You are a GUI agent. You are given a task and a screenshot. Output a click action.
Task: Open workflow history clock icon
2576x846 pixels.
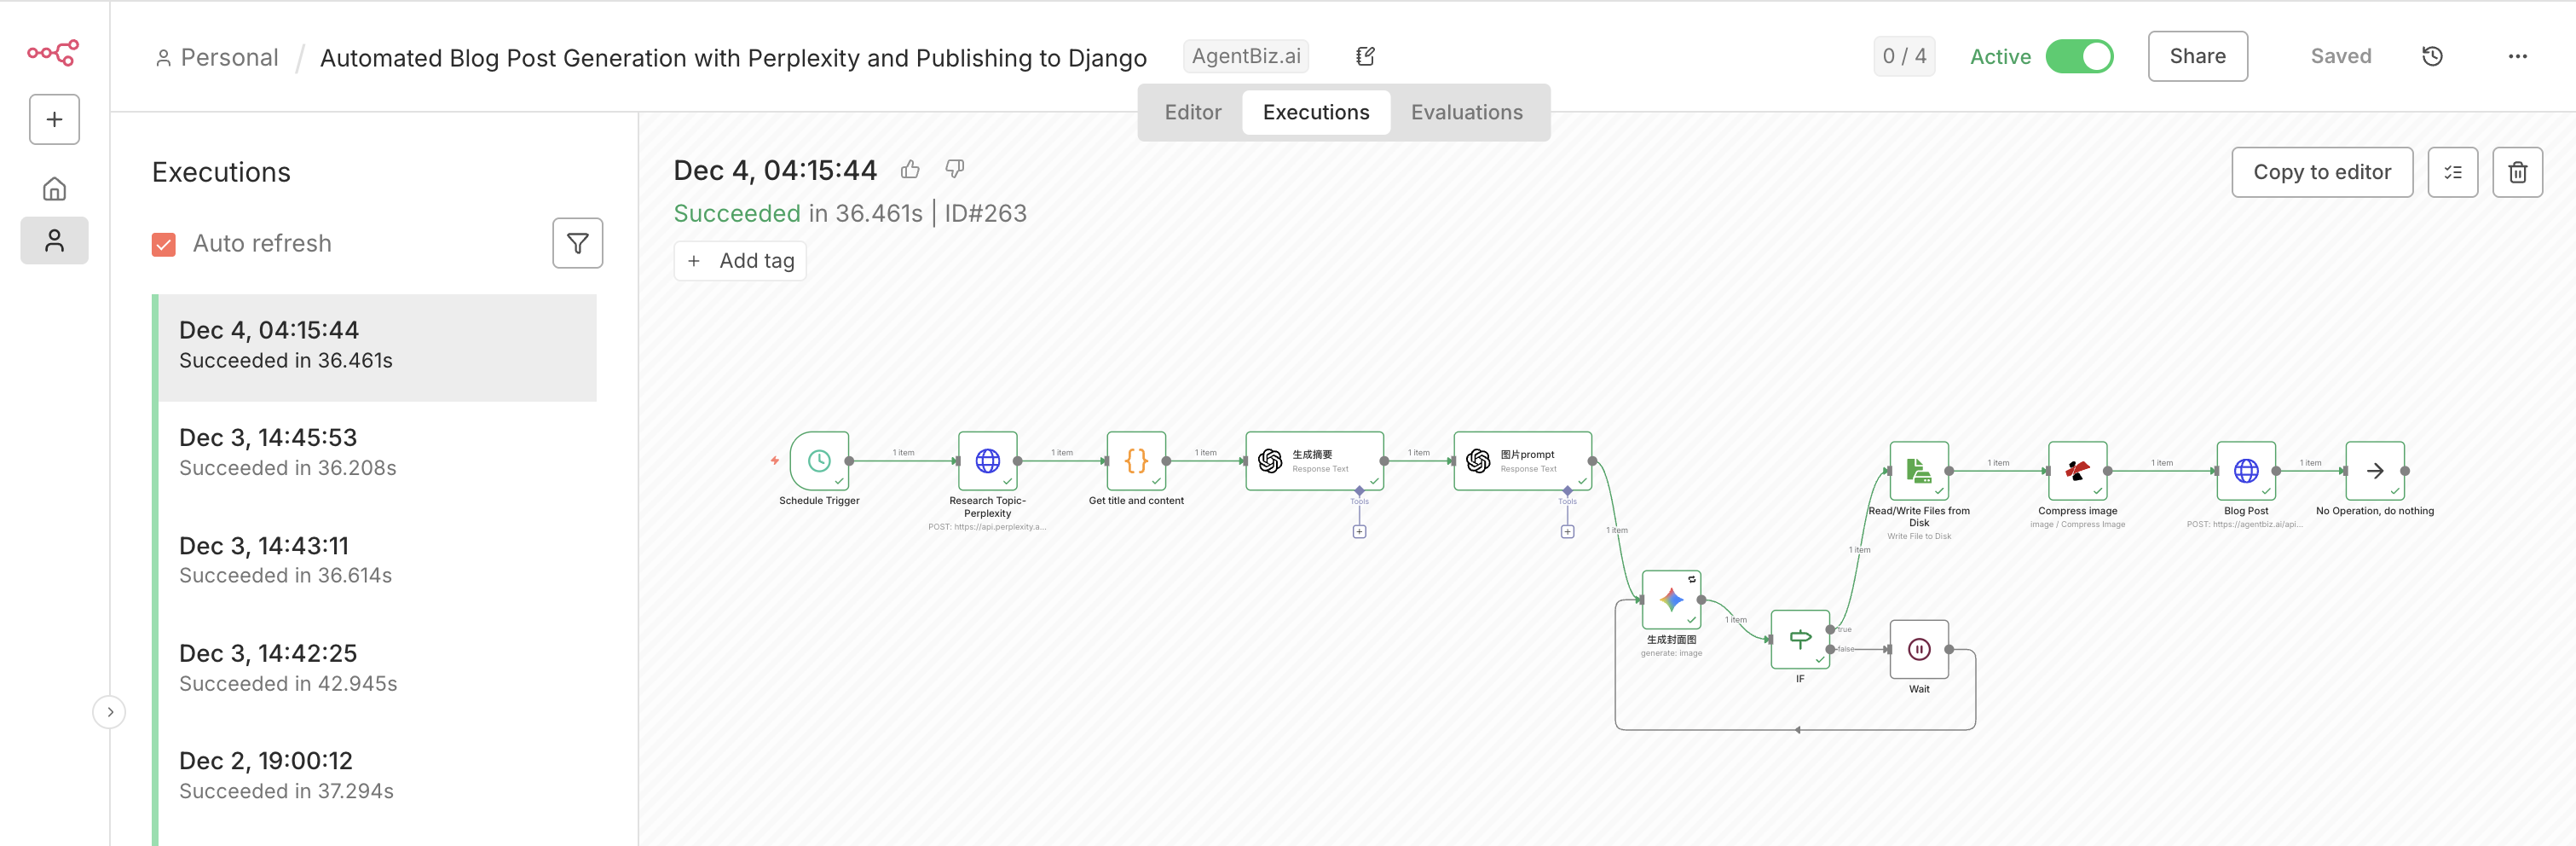click(2432, 57)
